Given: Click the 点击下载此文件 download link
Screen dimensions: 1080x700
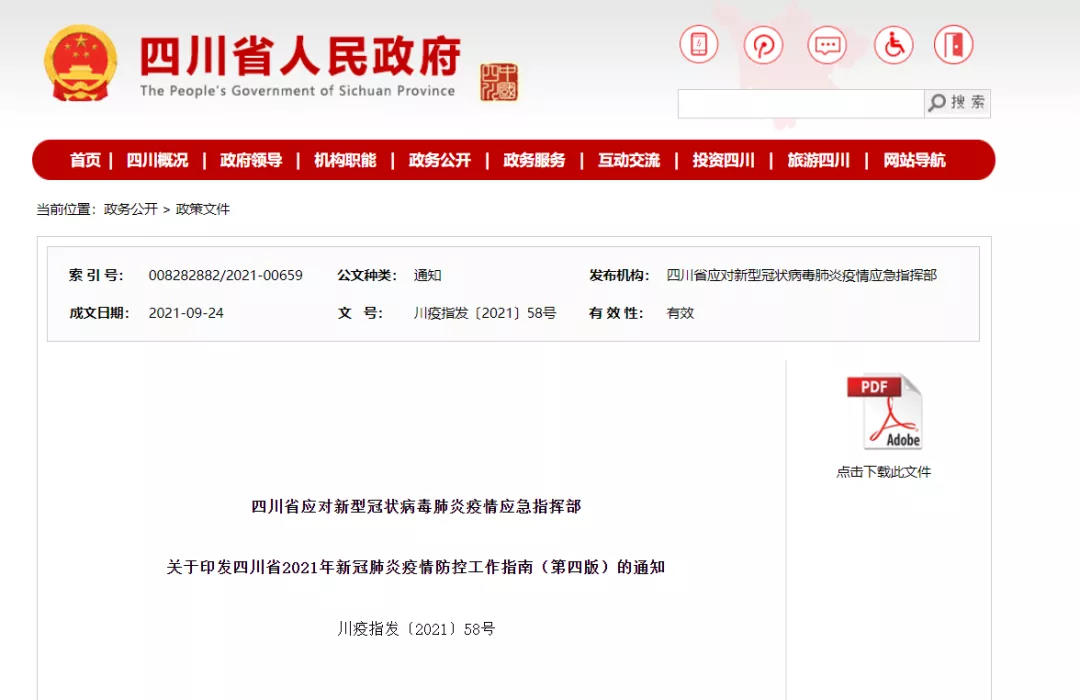Looking at the screenshot, I should 884,471.
